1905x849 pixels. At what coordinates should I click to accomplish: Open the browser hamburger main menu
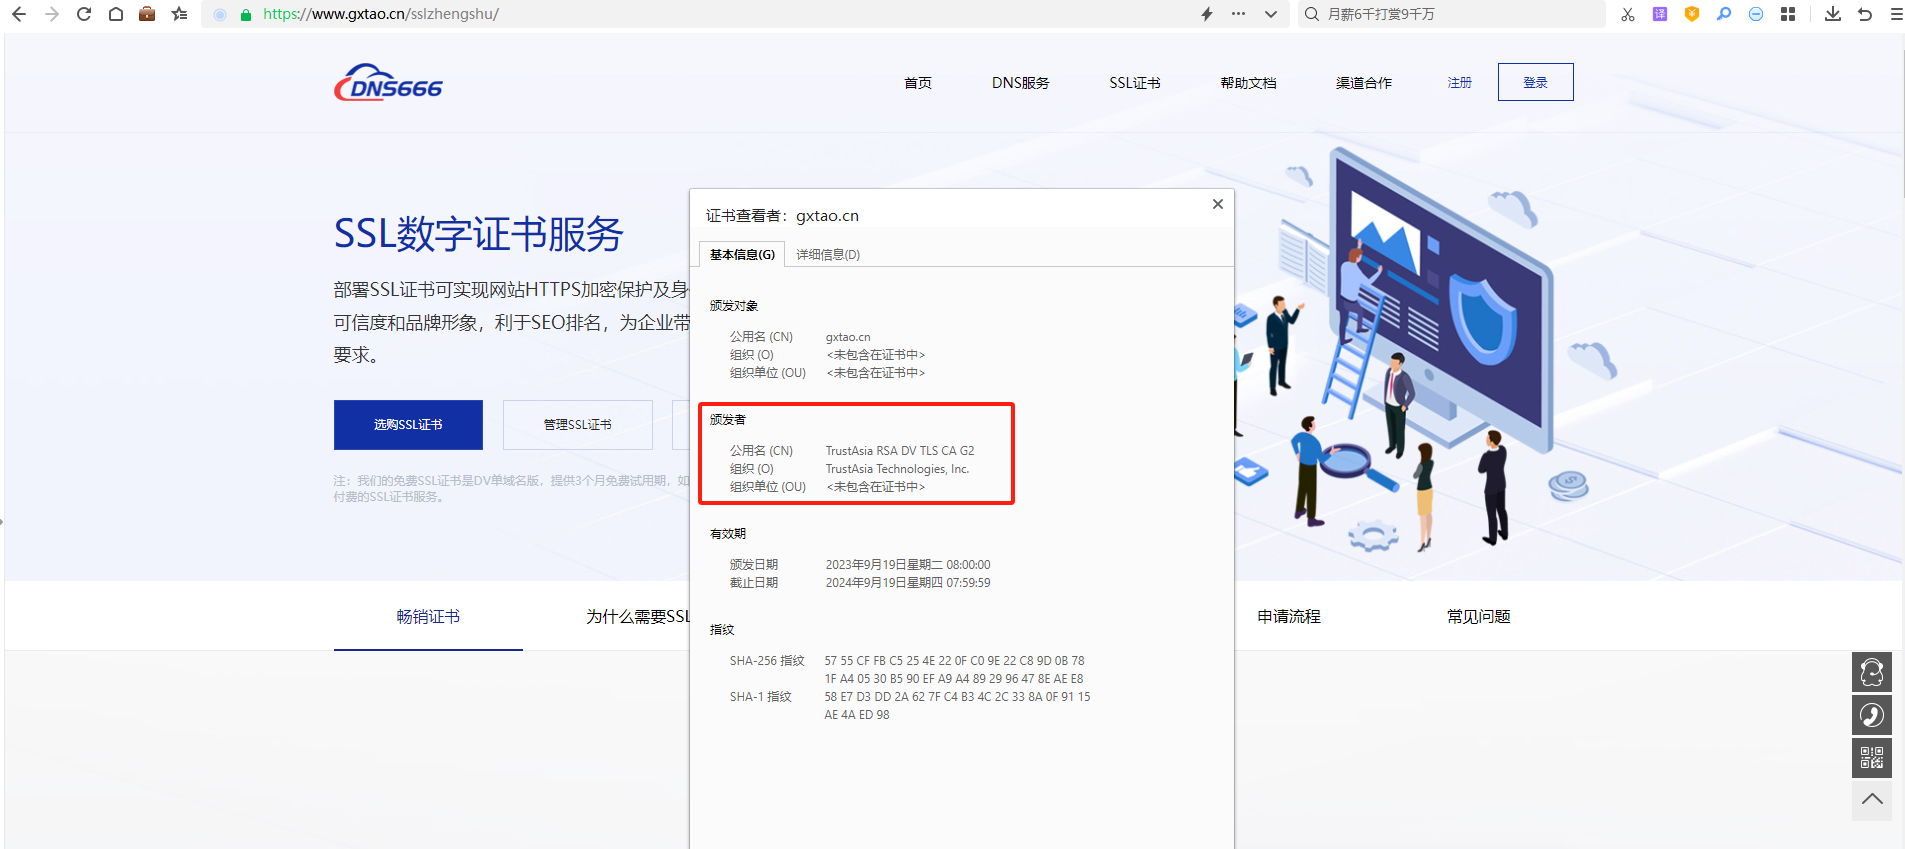pyautogui.click(x=1896, y=14)
